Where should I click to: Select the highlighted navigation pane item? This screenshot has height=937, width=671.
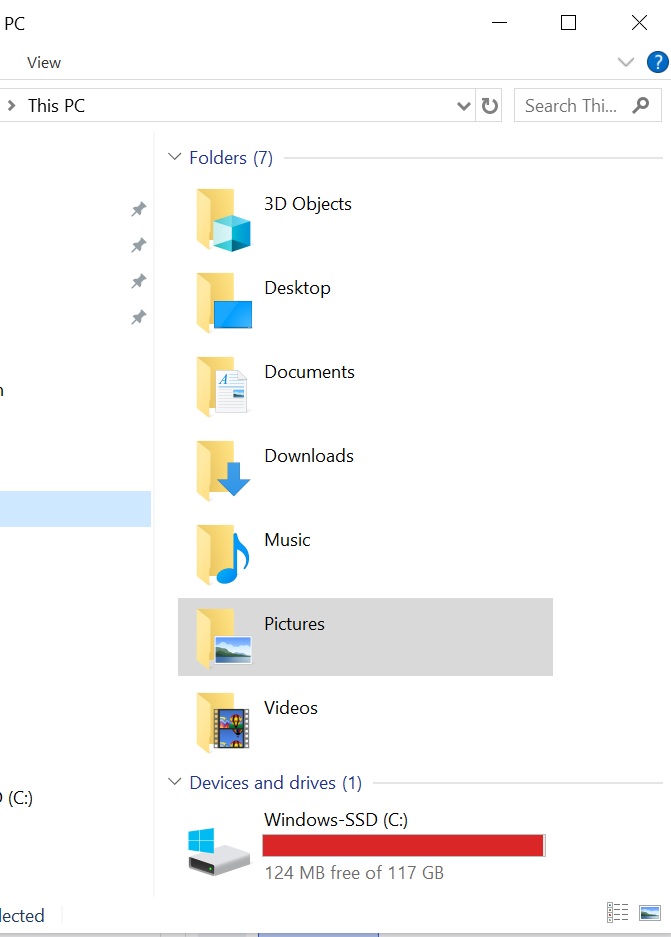tap(75, 509)
